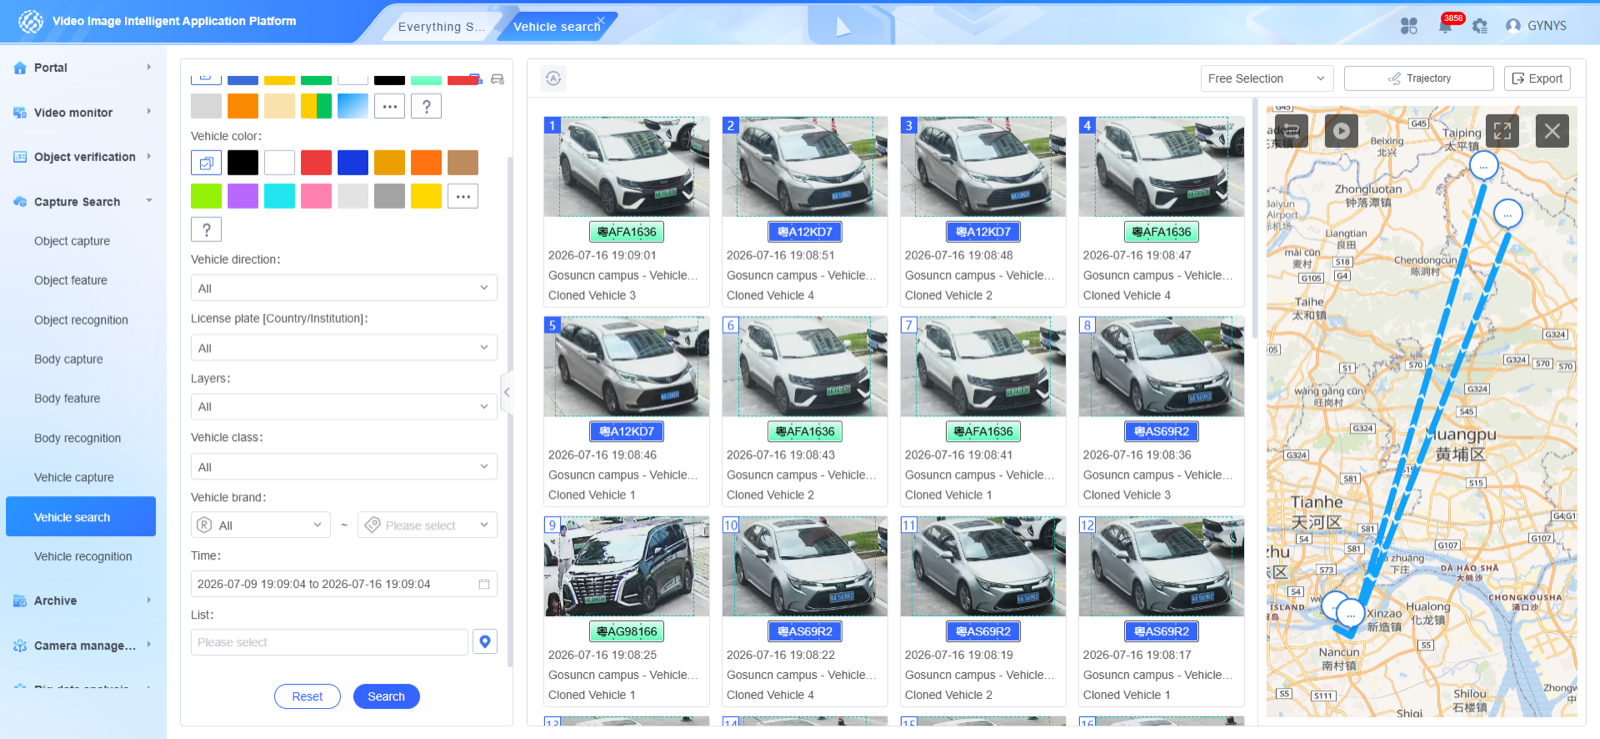Play the trajectory animation on the map

1341,131
